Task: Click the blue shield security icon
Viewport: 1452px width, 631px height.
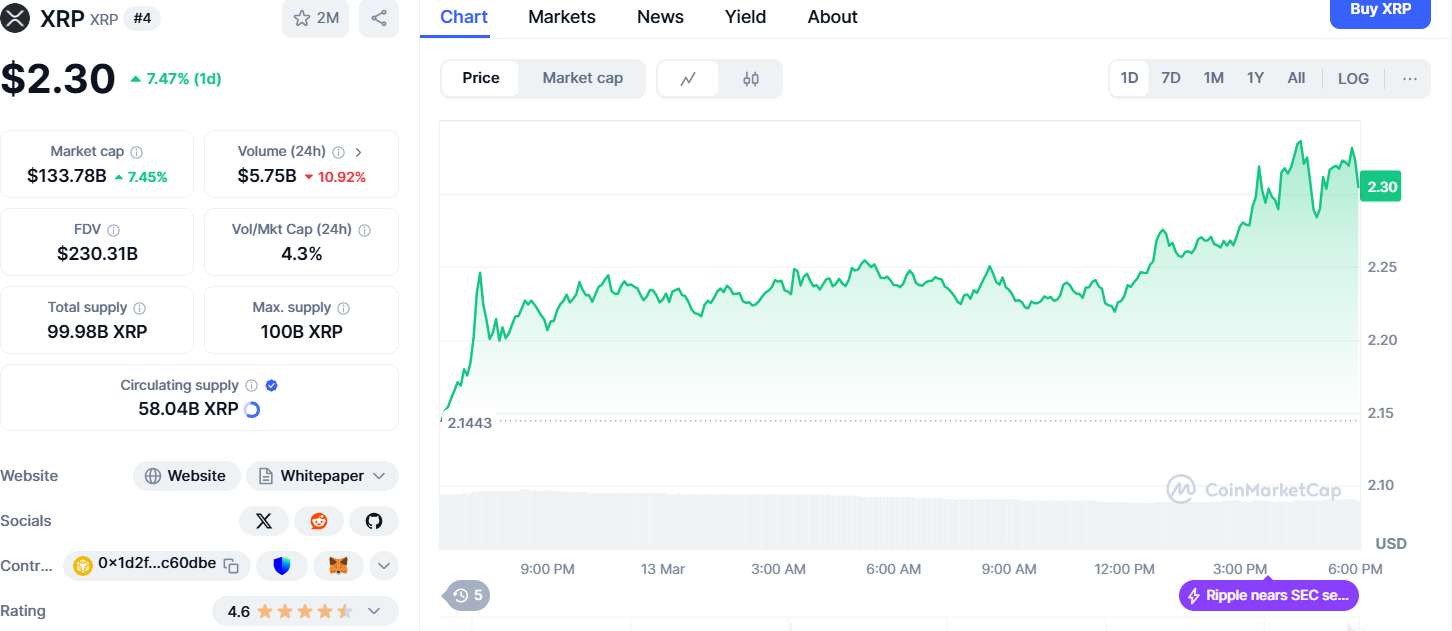Action: click(282, 566)
